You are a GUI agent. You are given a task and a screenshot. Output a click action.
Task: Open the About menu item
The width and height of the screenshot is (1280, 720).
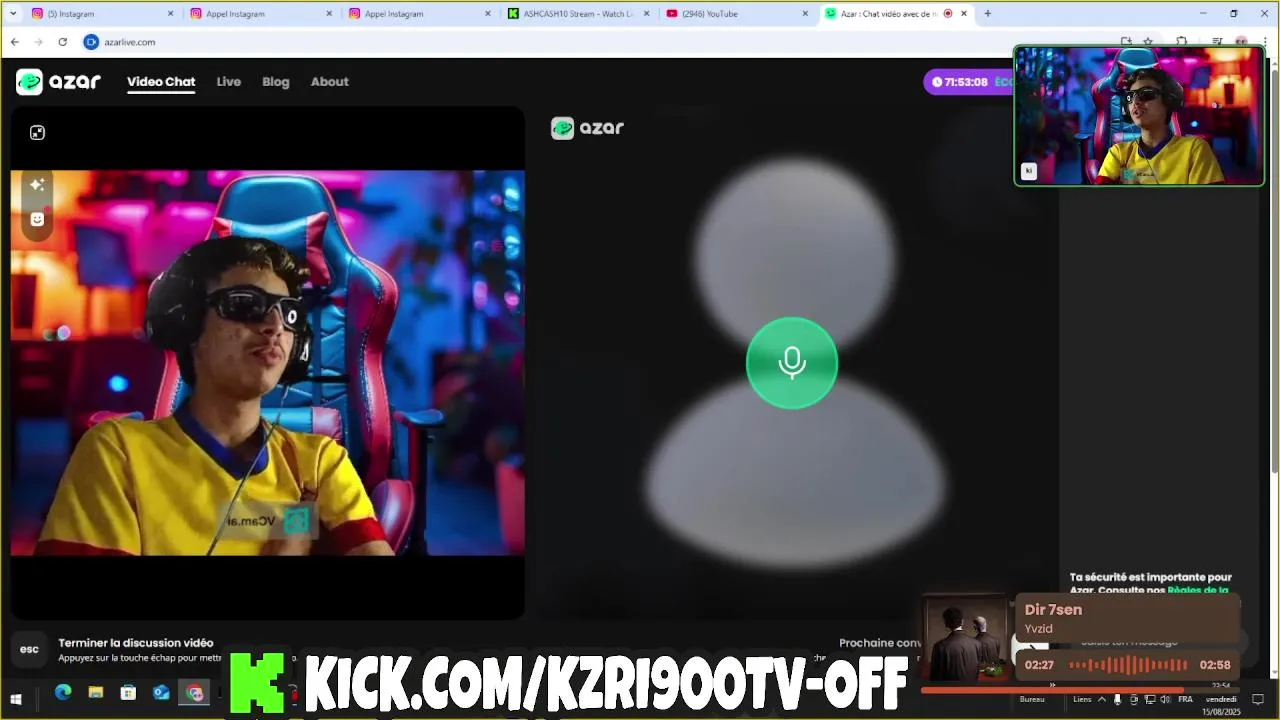[x=329, y=82]
